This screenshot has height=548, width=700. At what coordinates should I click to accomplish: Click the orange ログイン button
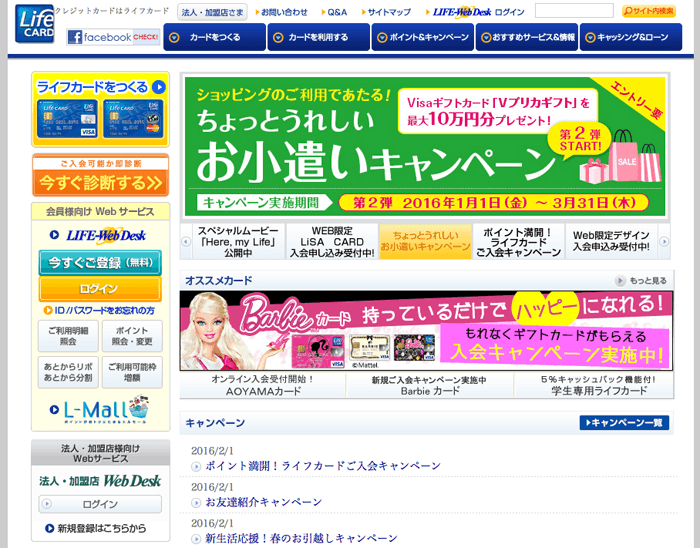pyautogui.click(x=100, y=289)
